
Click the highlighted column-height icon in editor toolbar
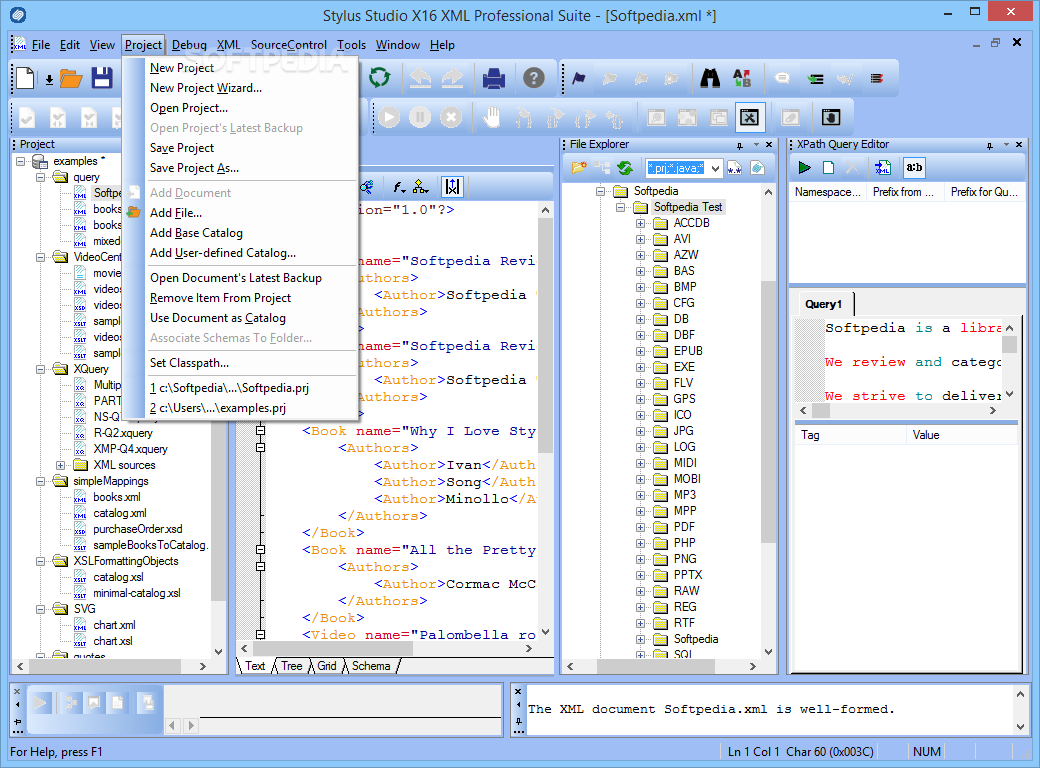pyautogui.click(x=452, y=188)
